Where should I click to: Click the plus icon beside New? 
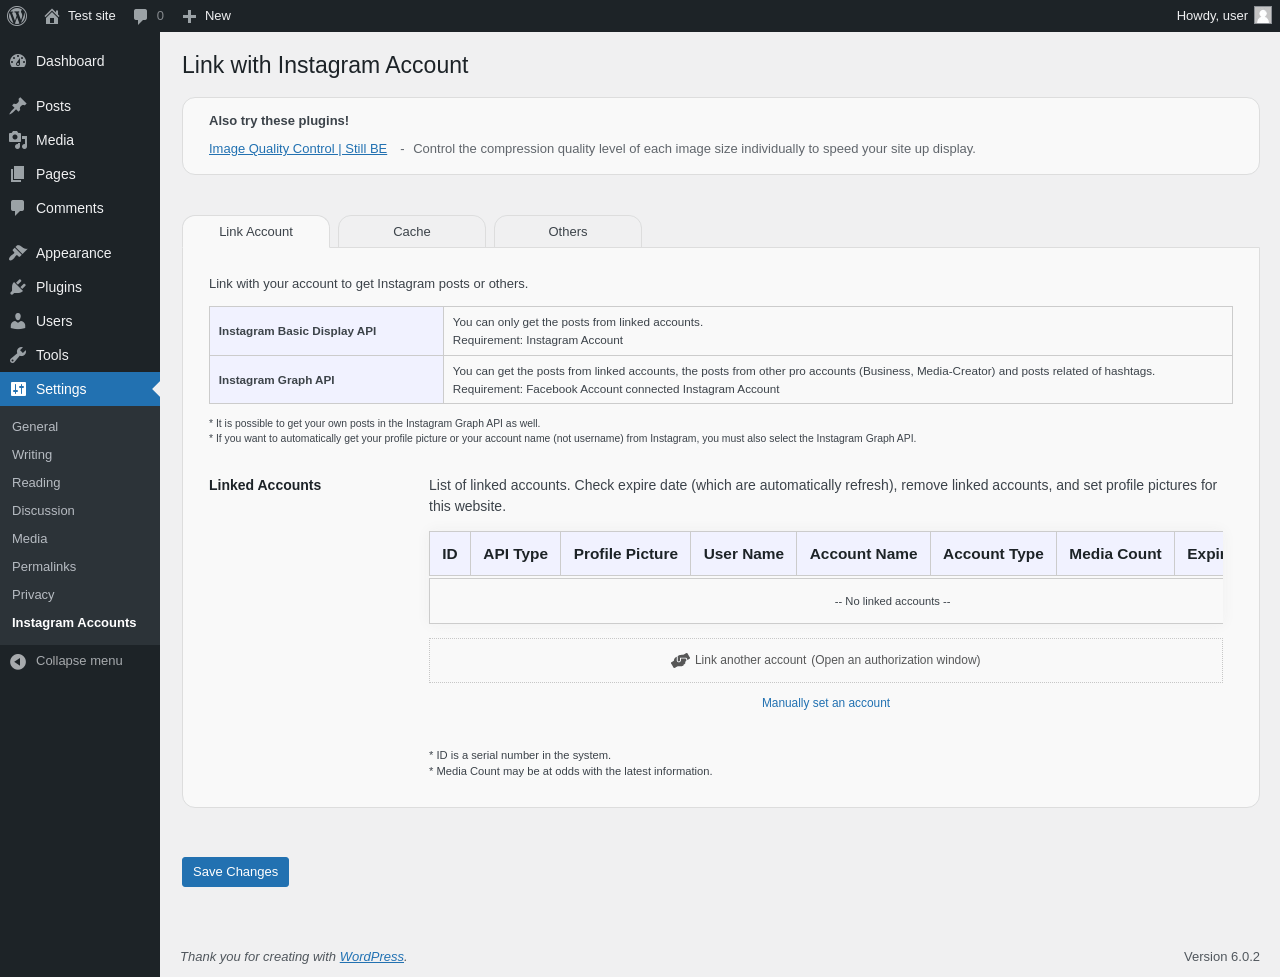(189, 16)
